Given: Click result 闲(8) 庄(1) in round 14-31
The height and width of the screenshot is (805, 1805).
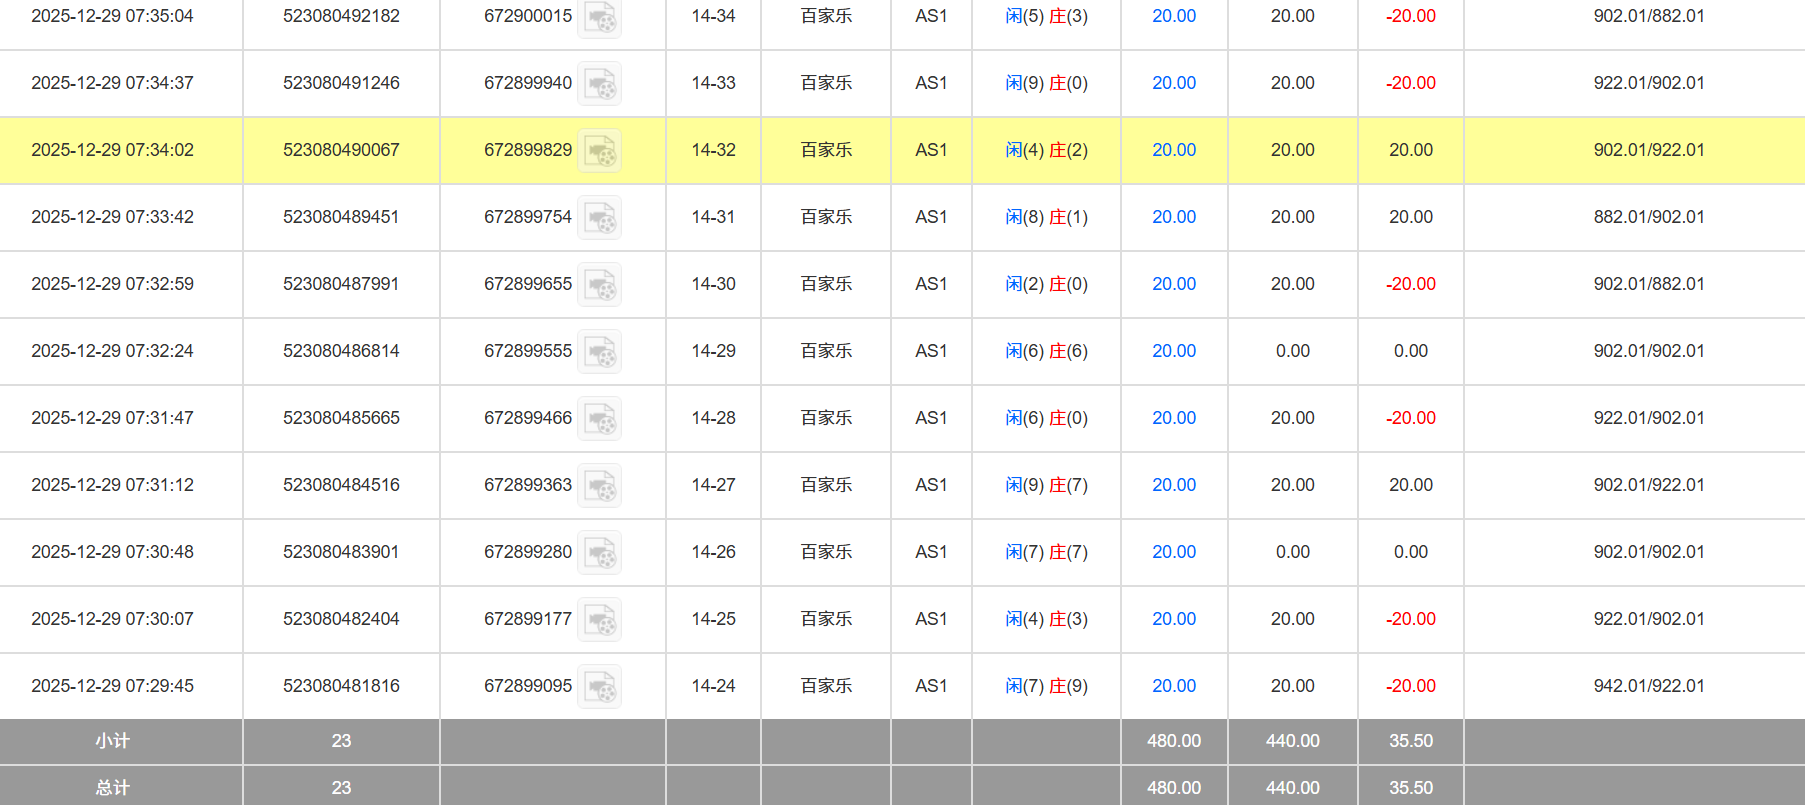Looking at the screenshot, I should coord(1046,217).
